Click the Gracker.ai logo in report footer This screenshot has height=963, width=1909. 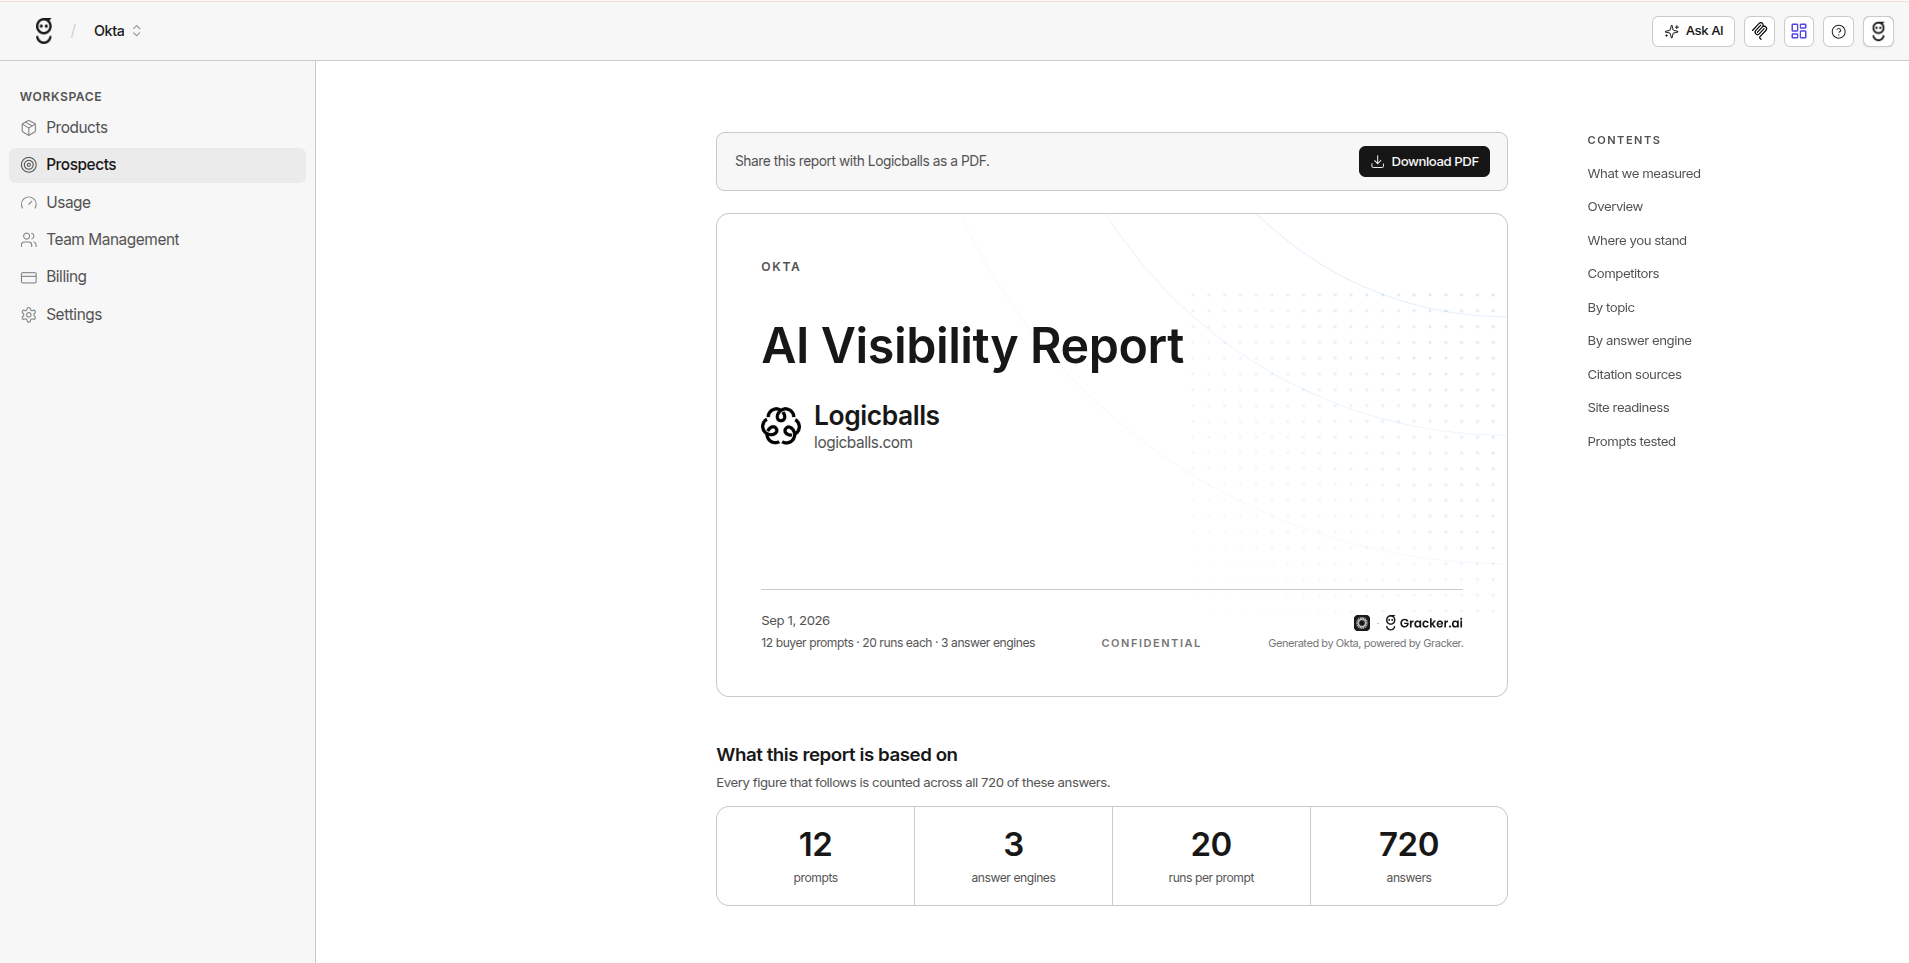(x=1423, y=623)
